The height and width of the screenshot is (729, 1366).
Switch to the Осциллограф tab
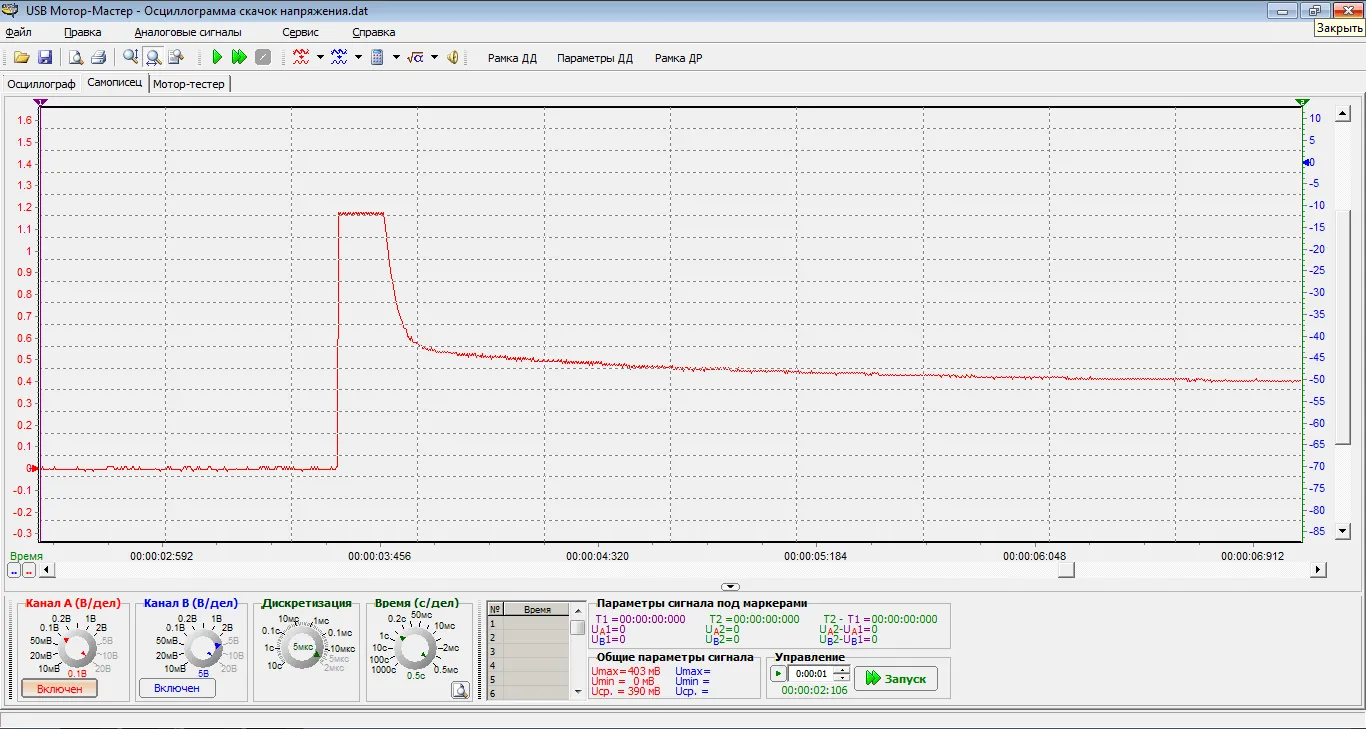click(41, 84)
